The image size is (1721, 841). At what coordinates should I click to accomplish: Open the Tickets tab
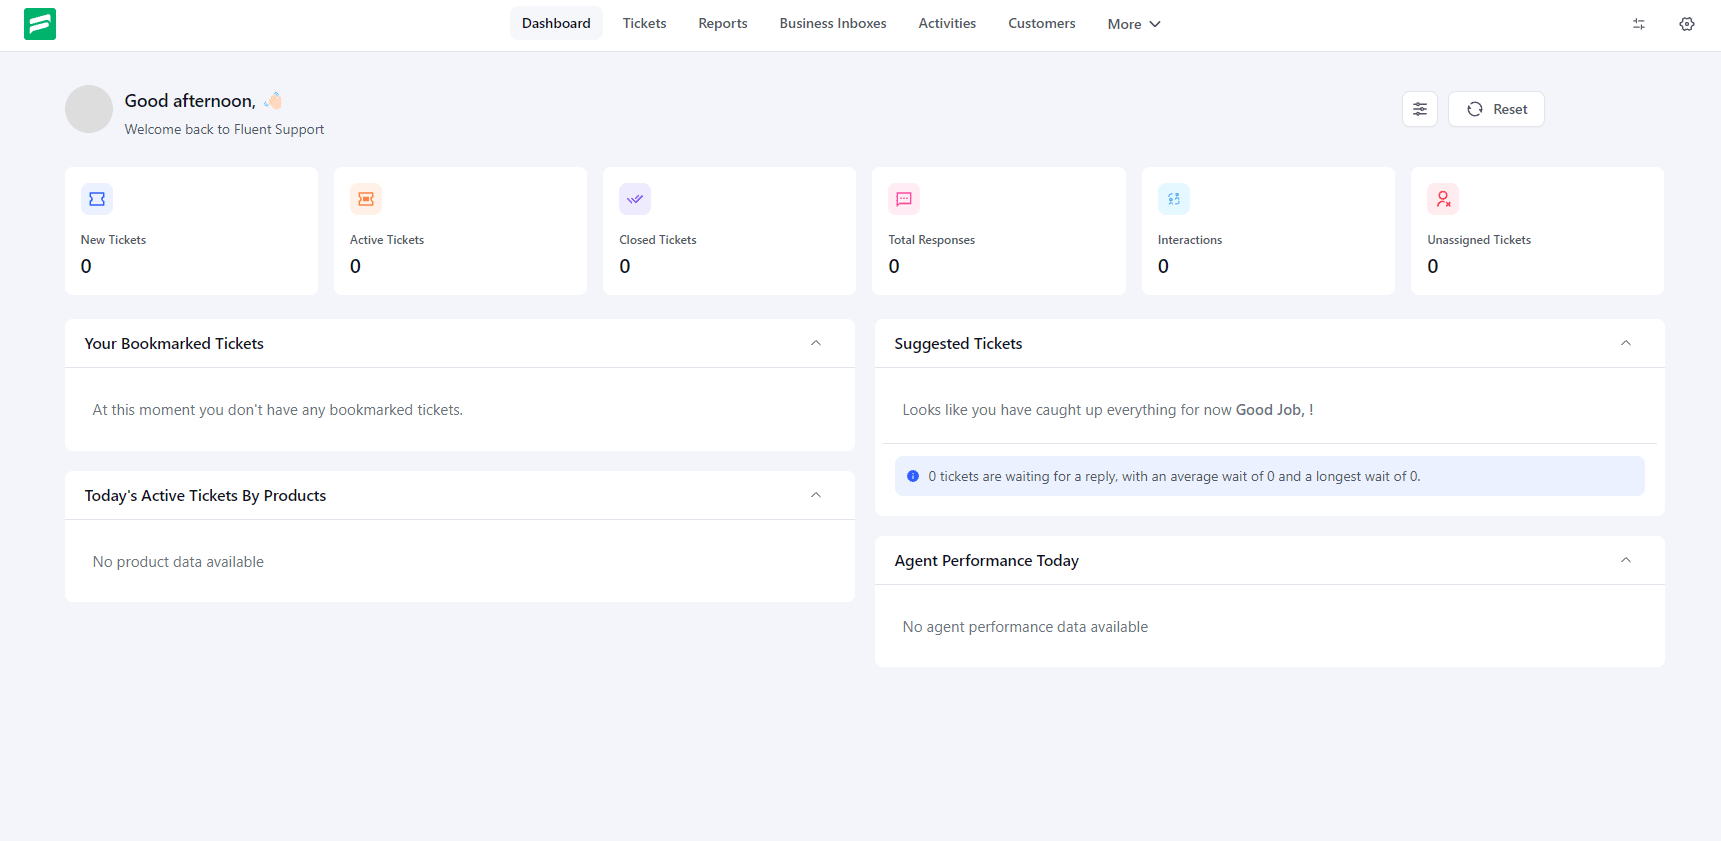(x=644, y=23)
